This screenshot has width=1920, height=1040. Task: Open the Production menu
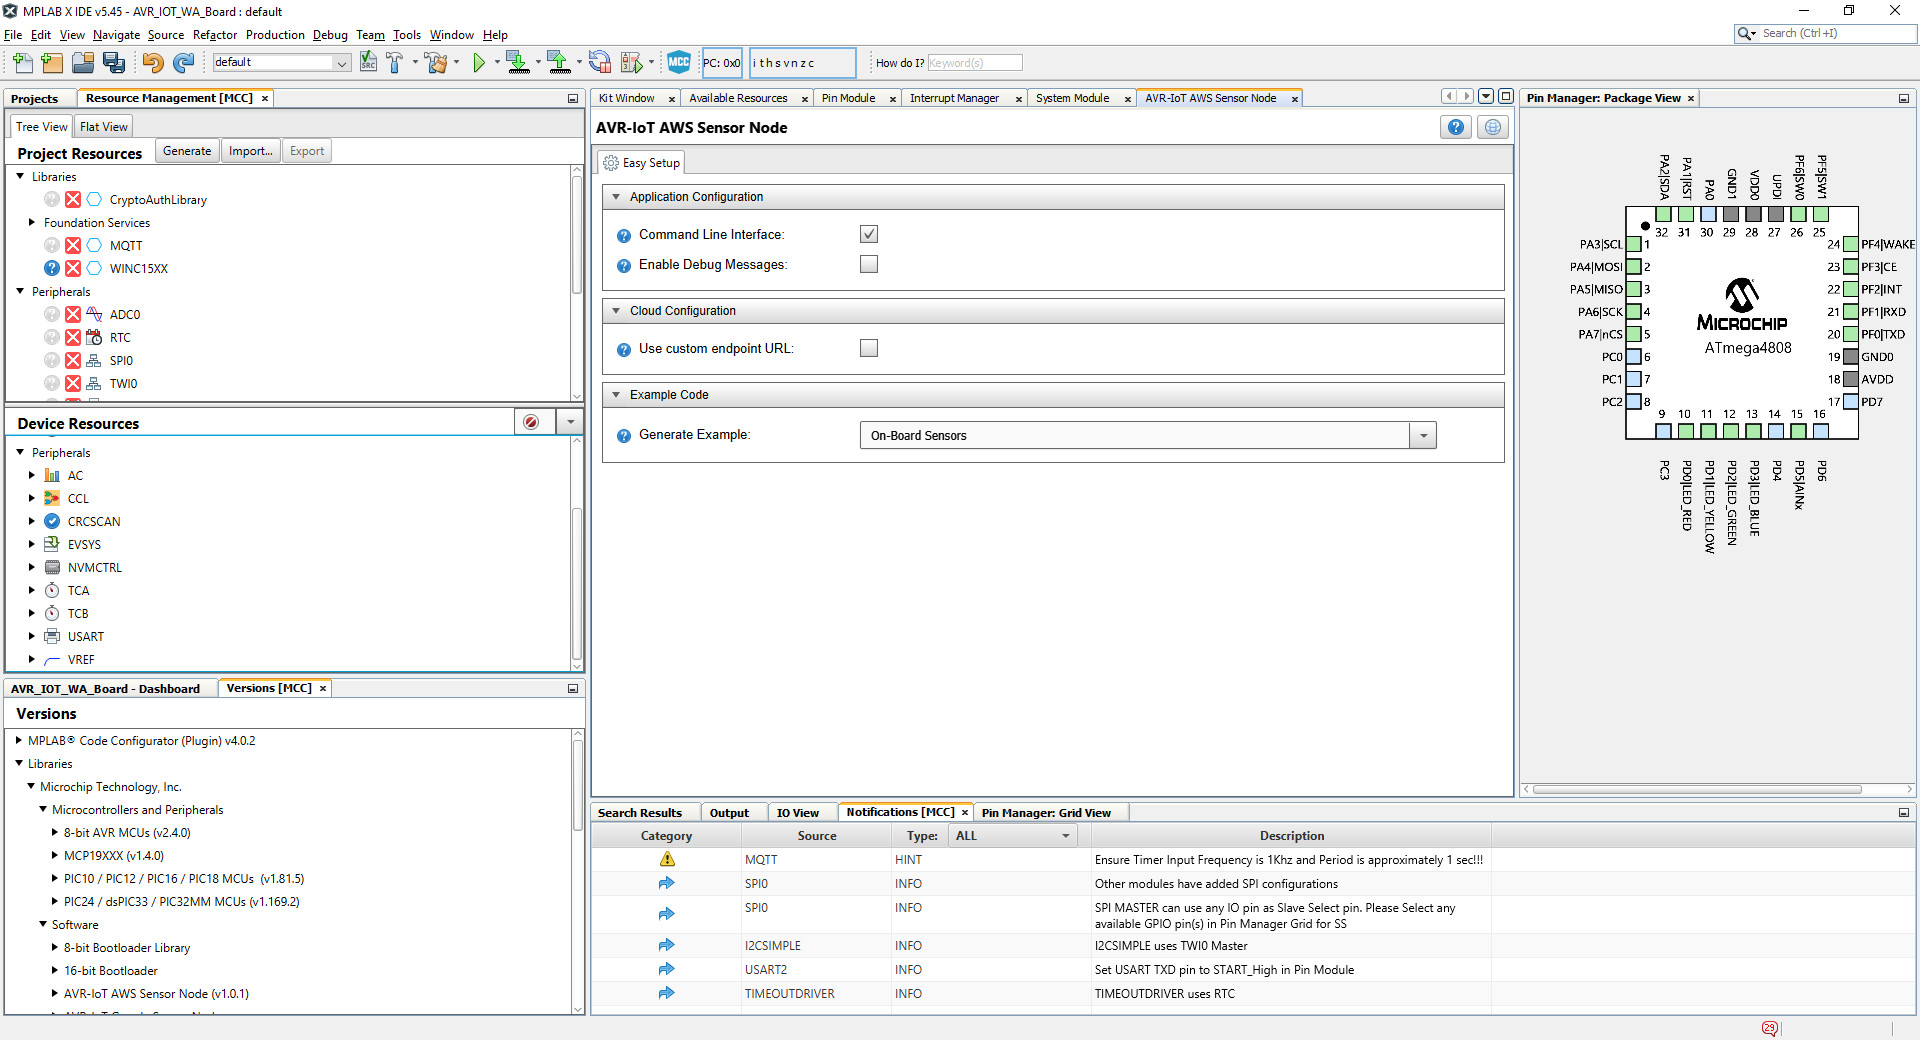(x=275, y=35)
